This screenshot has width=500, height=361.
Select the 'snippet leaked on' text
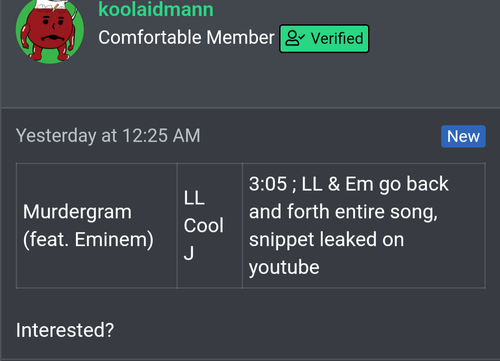click(326, 240)
